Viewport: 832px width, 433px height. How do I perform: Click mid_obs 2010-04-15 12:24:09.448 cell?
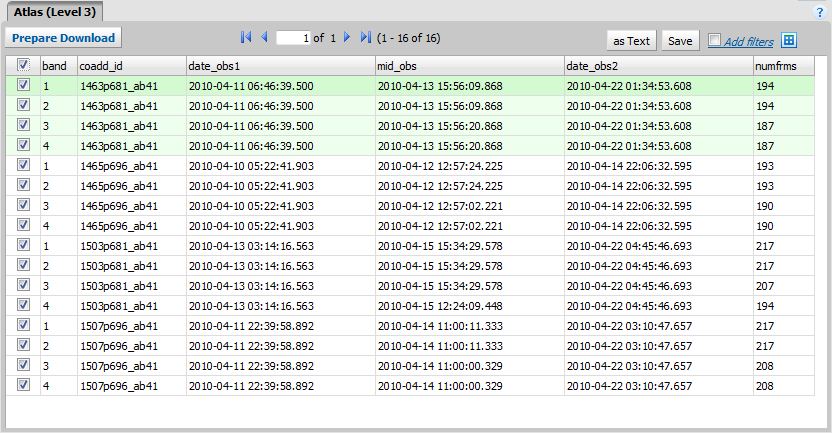440,306
